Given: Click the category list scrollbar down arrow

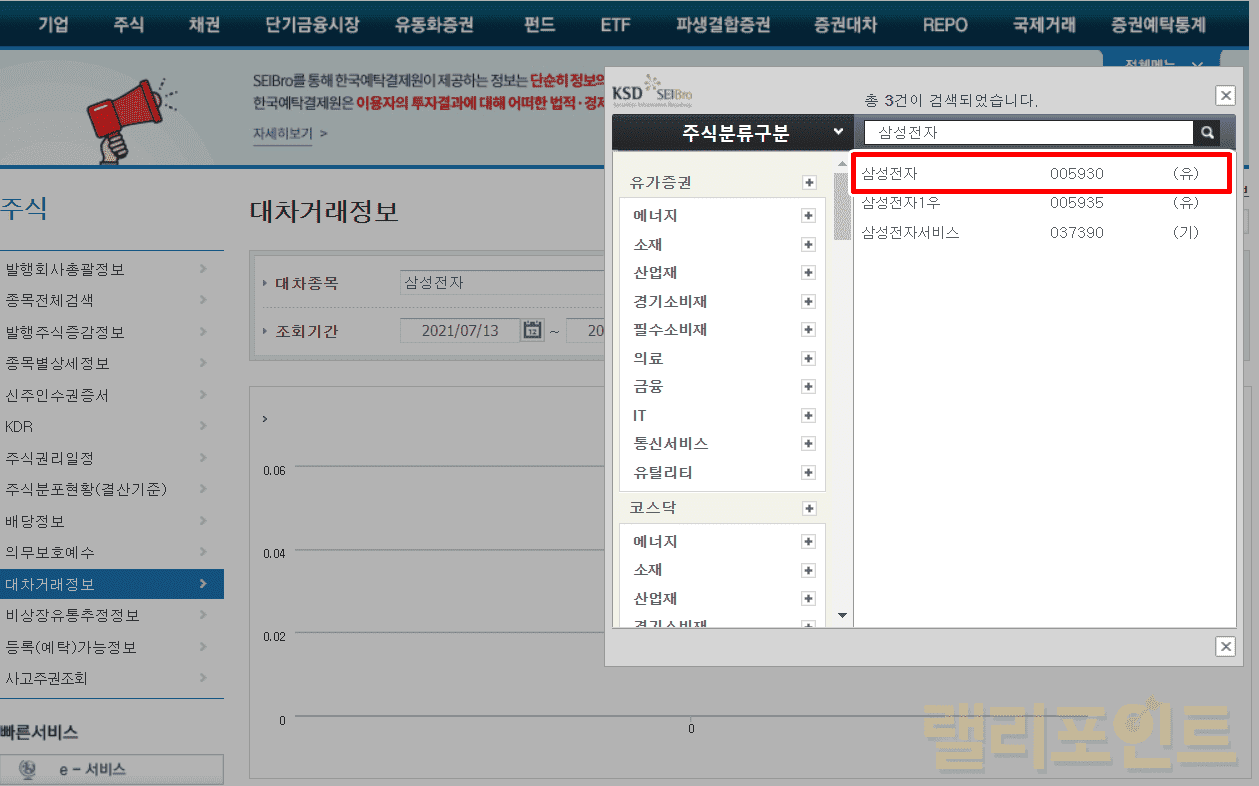Looking at the screenshot, I should pos(842,615).
